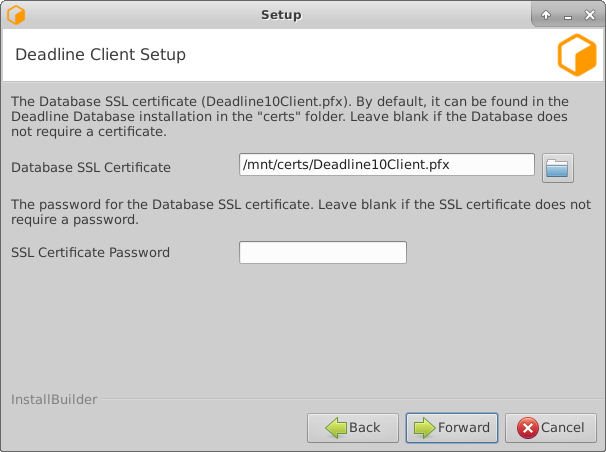
Task: Click the Deadline Client Setup heading
Action: [100, 54]
